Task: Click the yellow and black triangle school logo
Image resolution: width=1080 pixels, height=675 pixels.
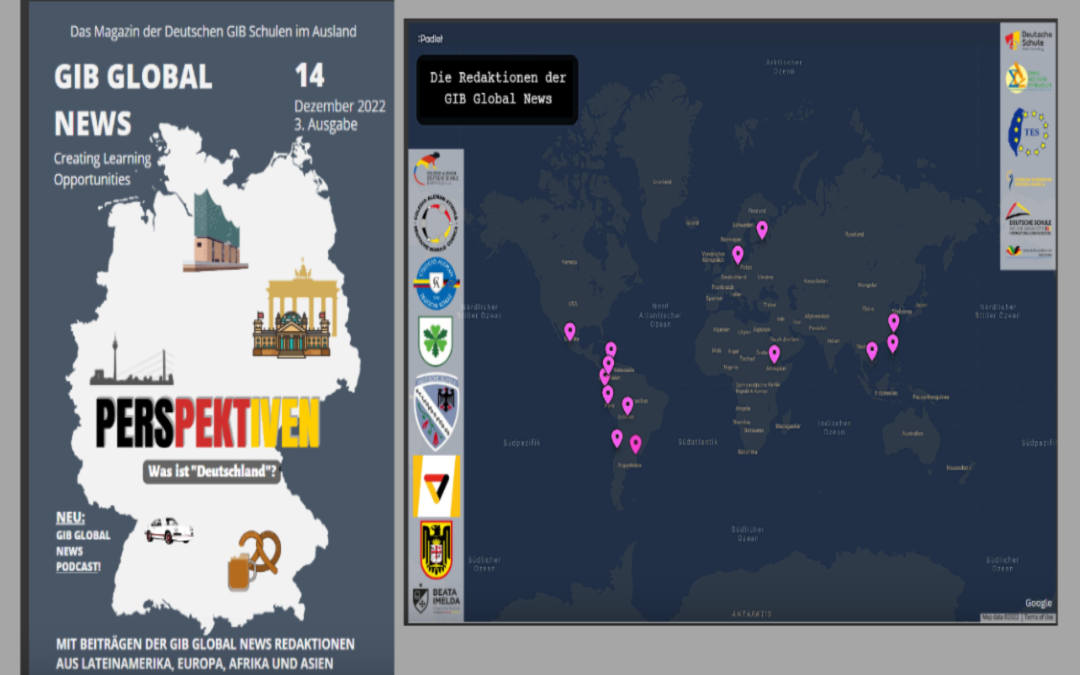Action: pyautogui.click(x=436, y=486)
